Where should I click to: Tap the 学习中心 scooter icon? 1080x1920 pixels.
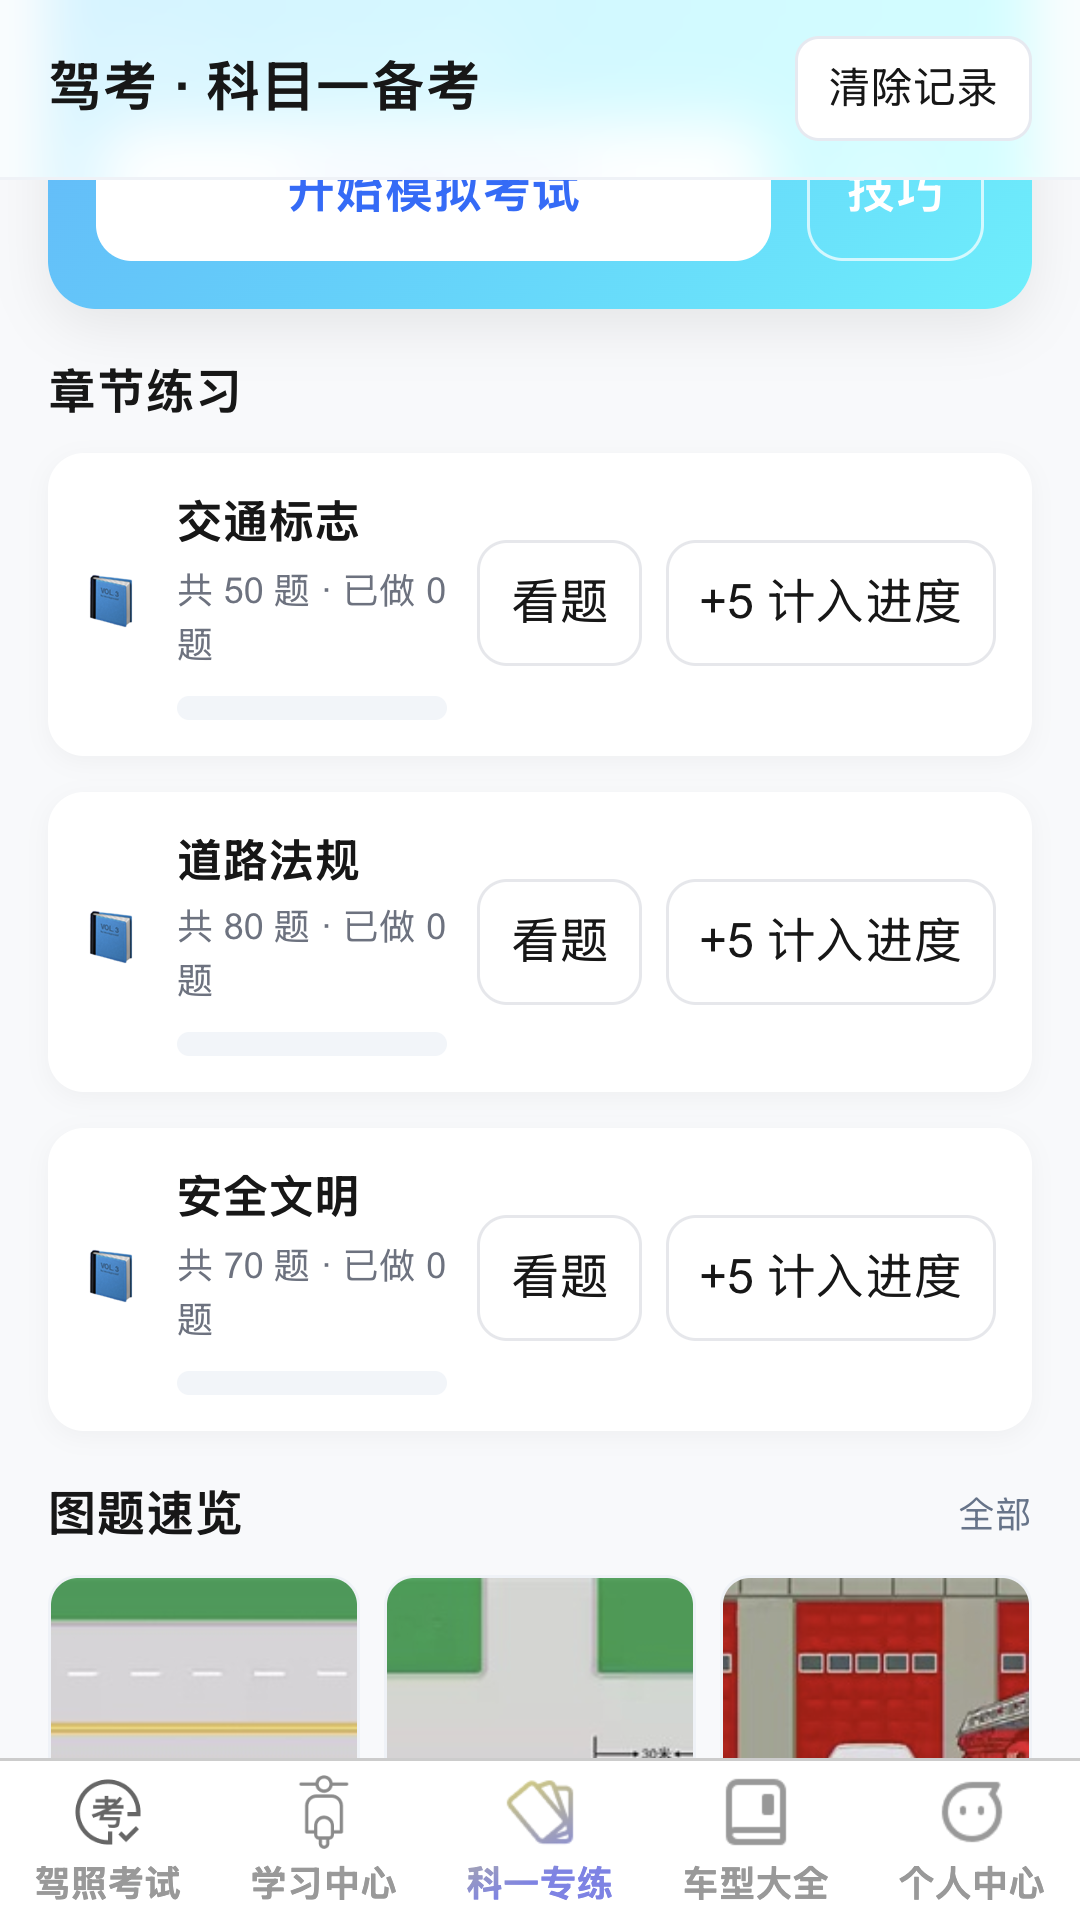click(324, 1812)
